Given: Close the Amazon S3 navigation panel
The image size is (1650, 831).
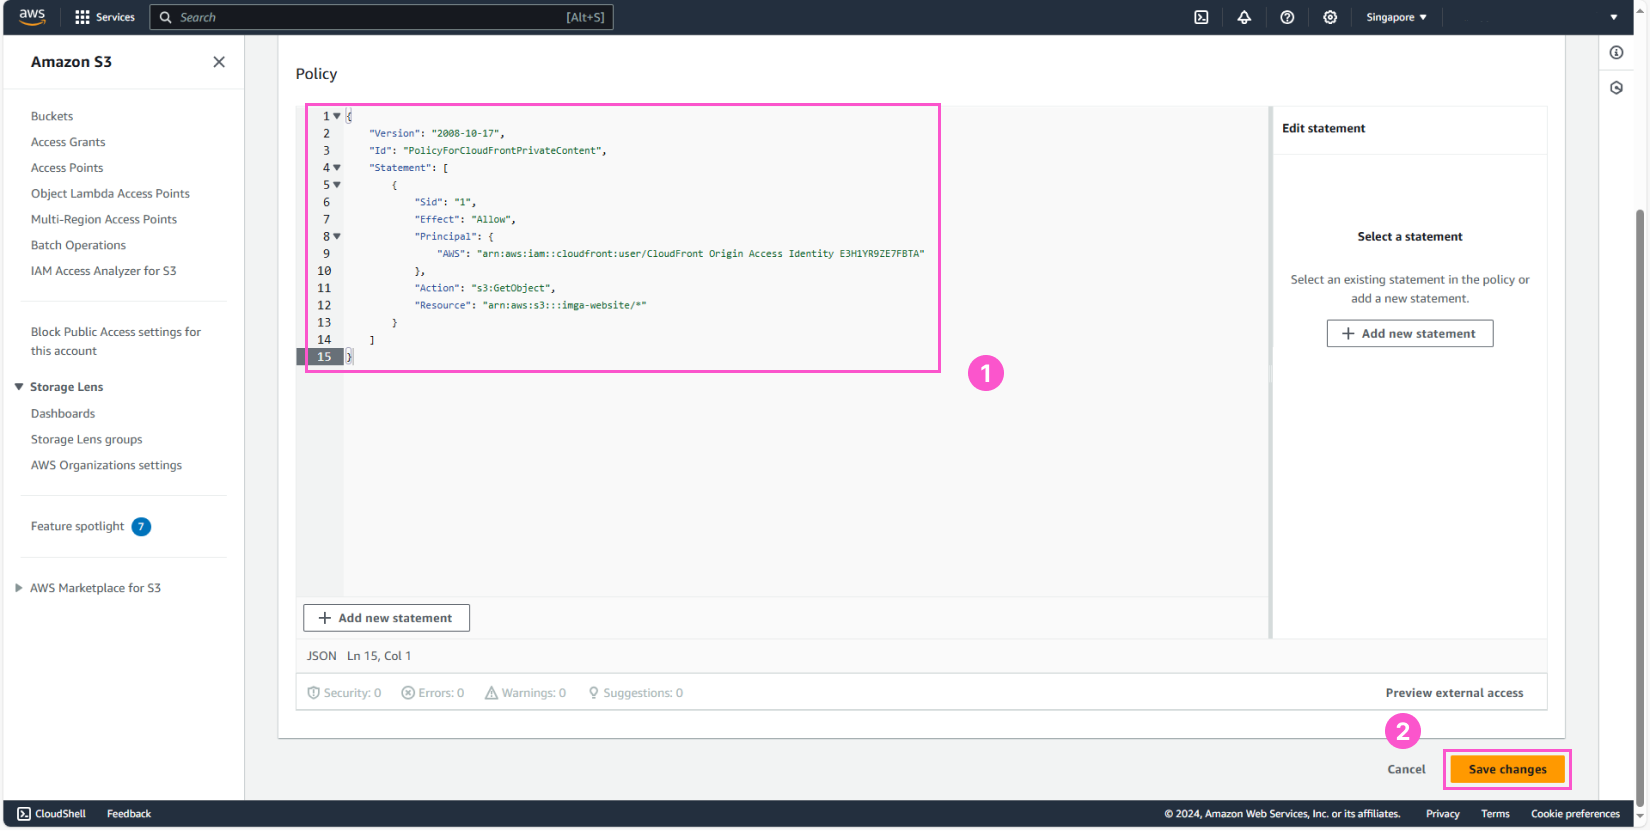Looking at the screenshot, I should pos(219,62).
